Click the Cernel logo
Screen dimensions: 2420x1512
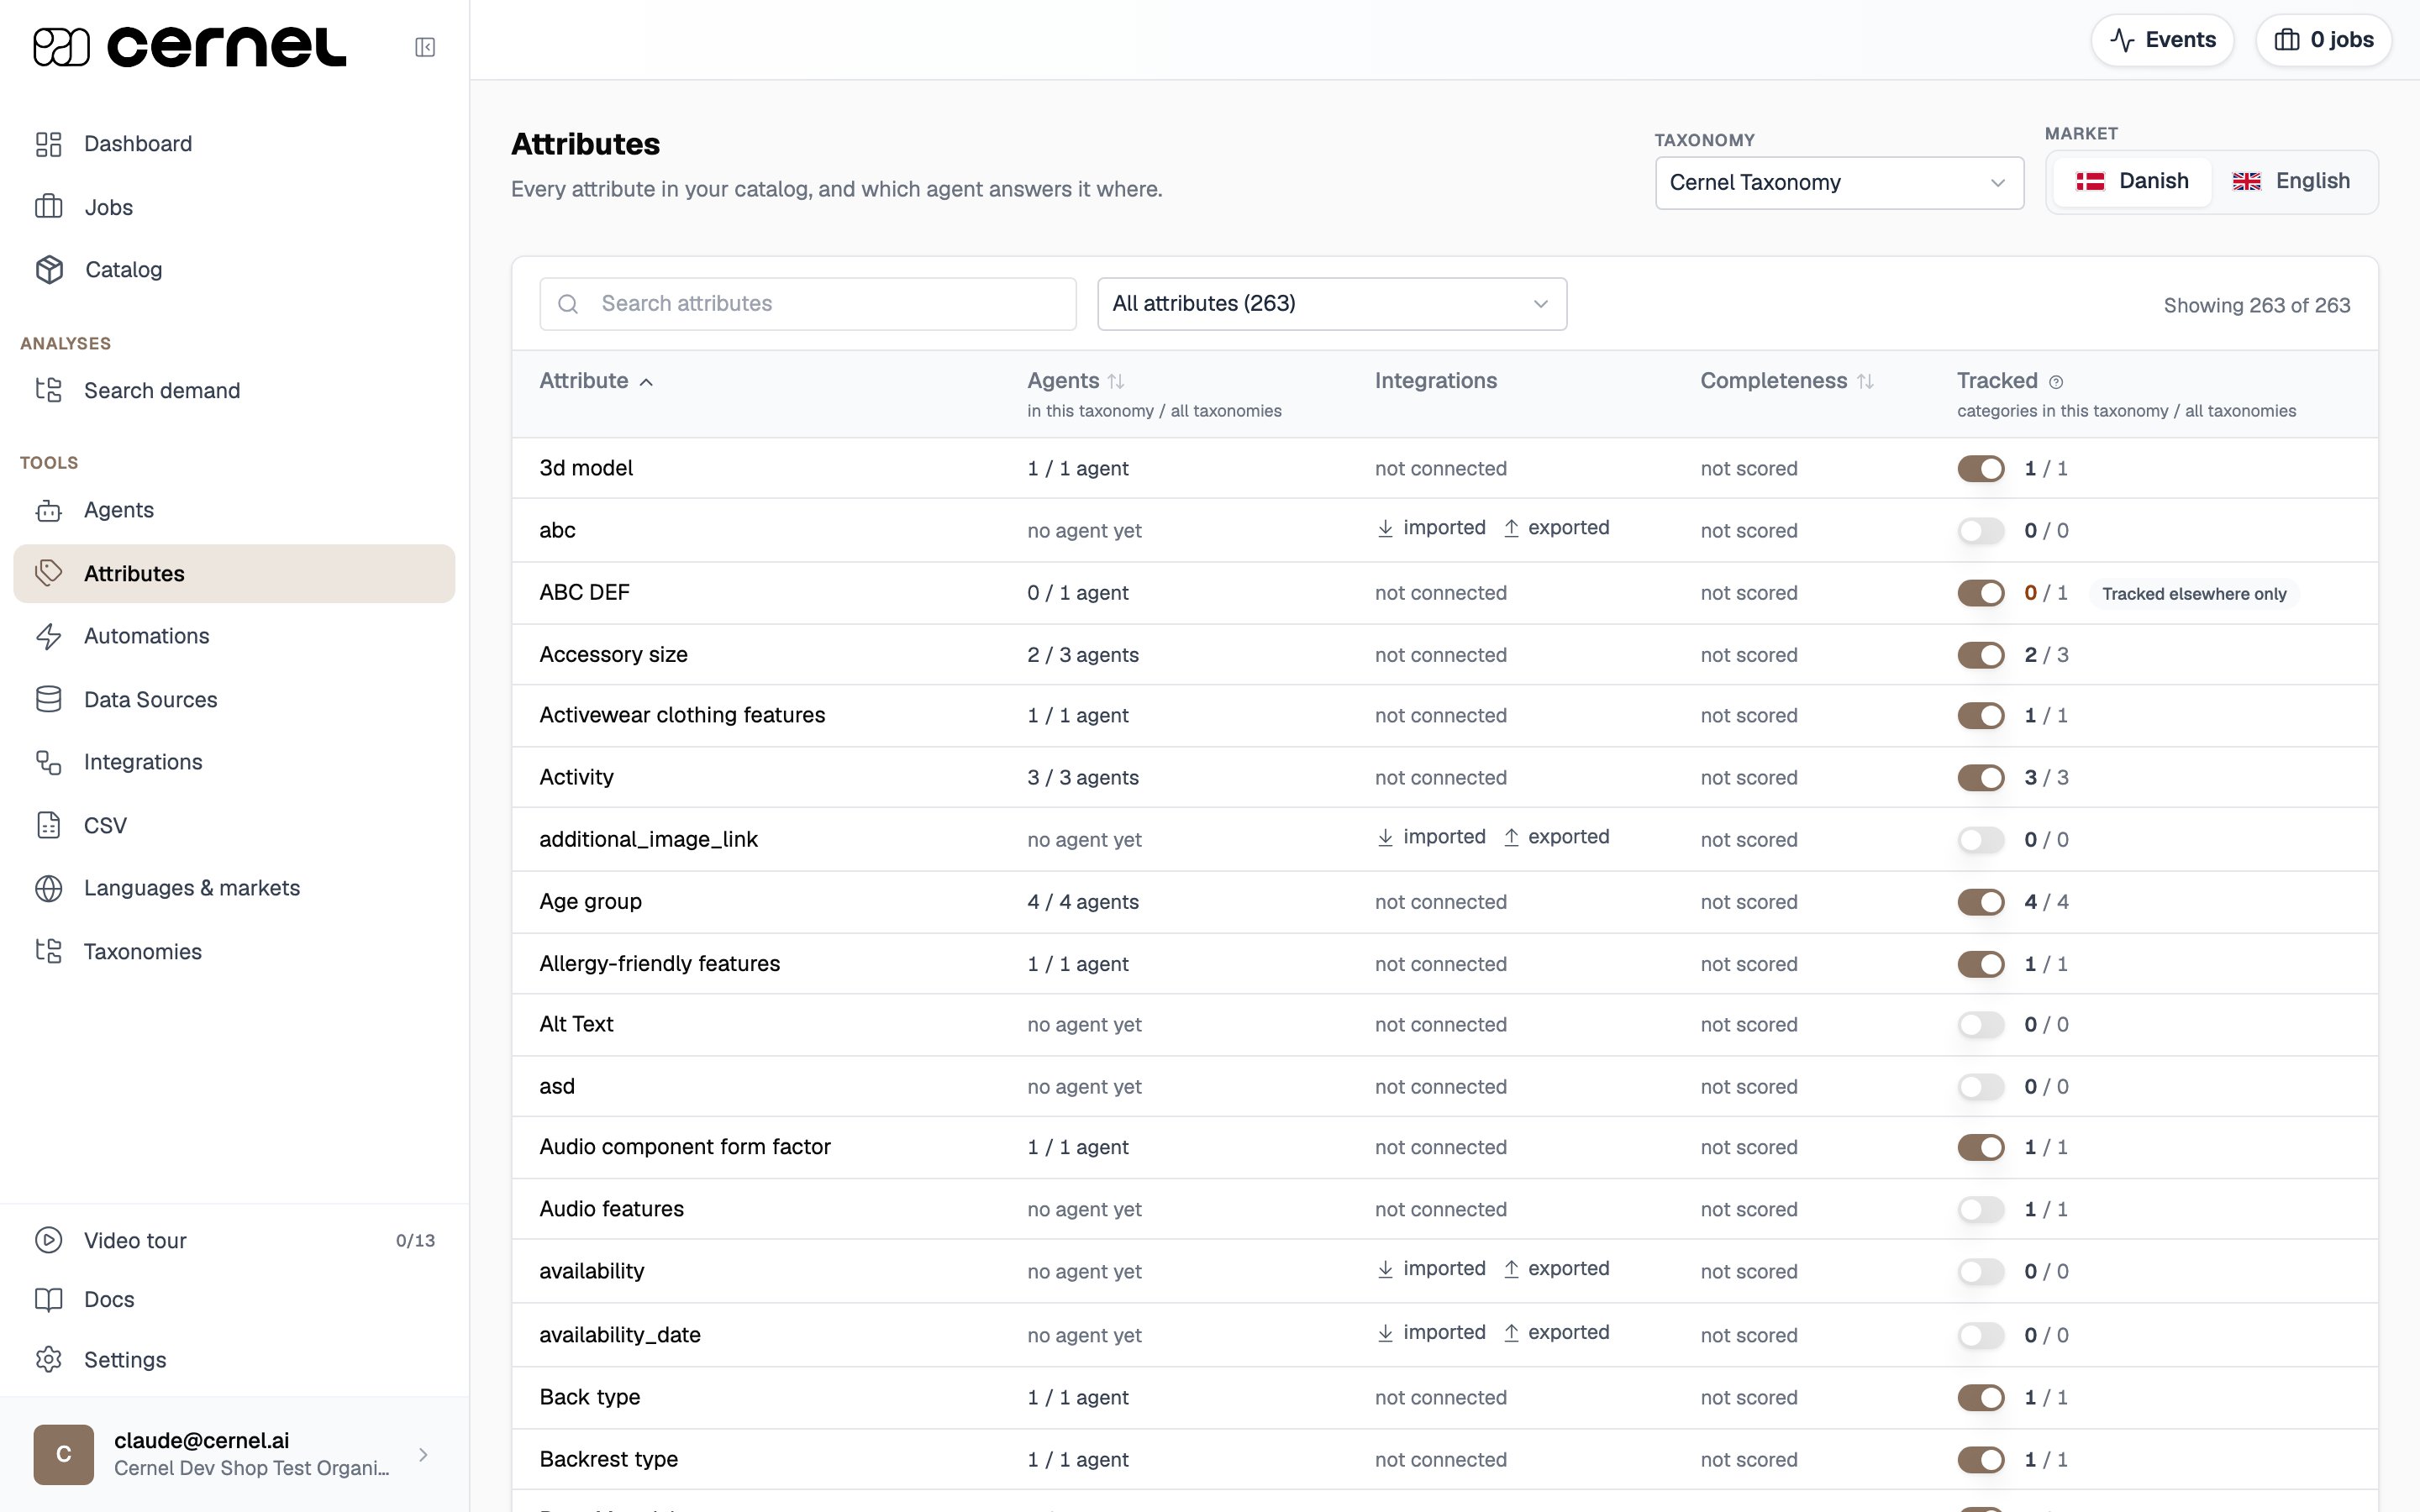point(190,47)
